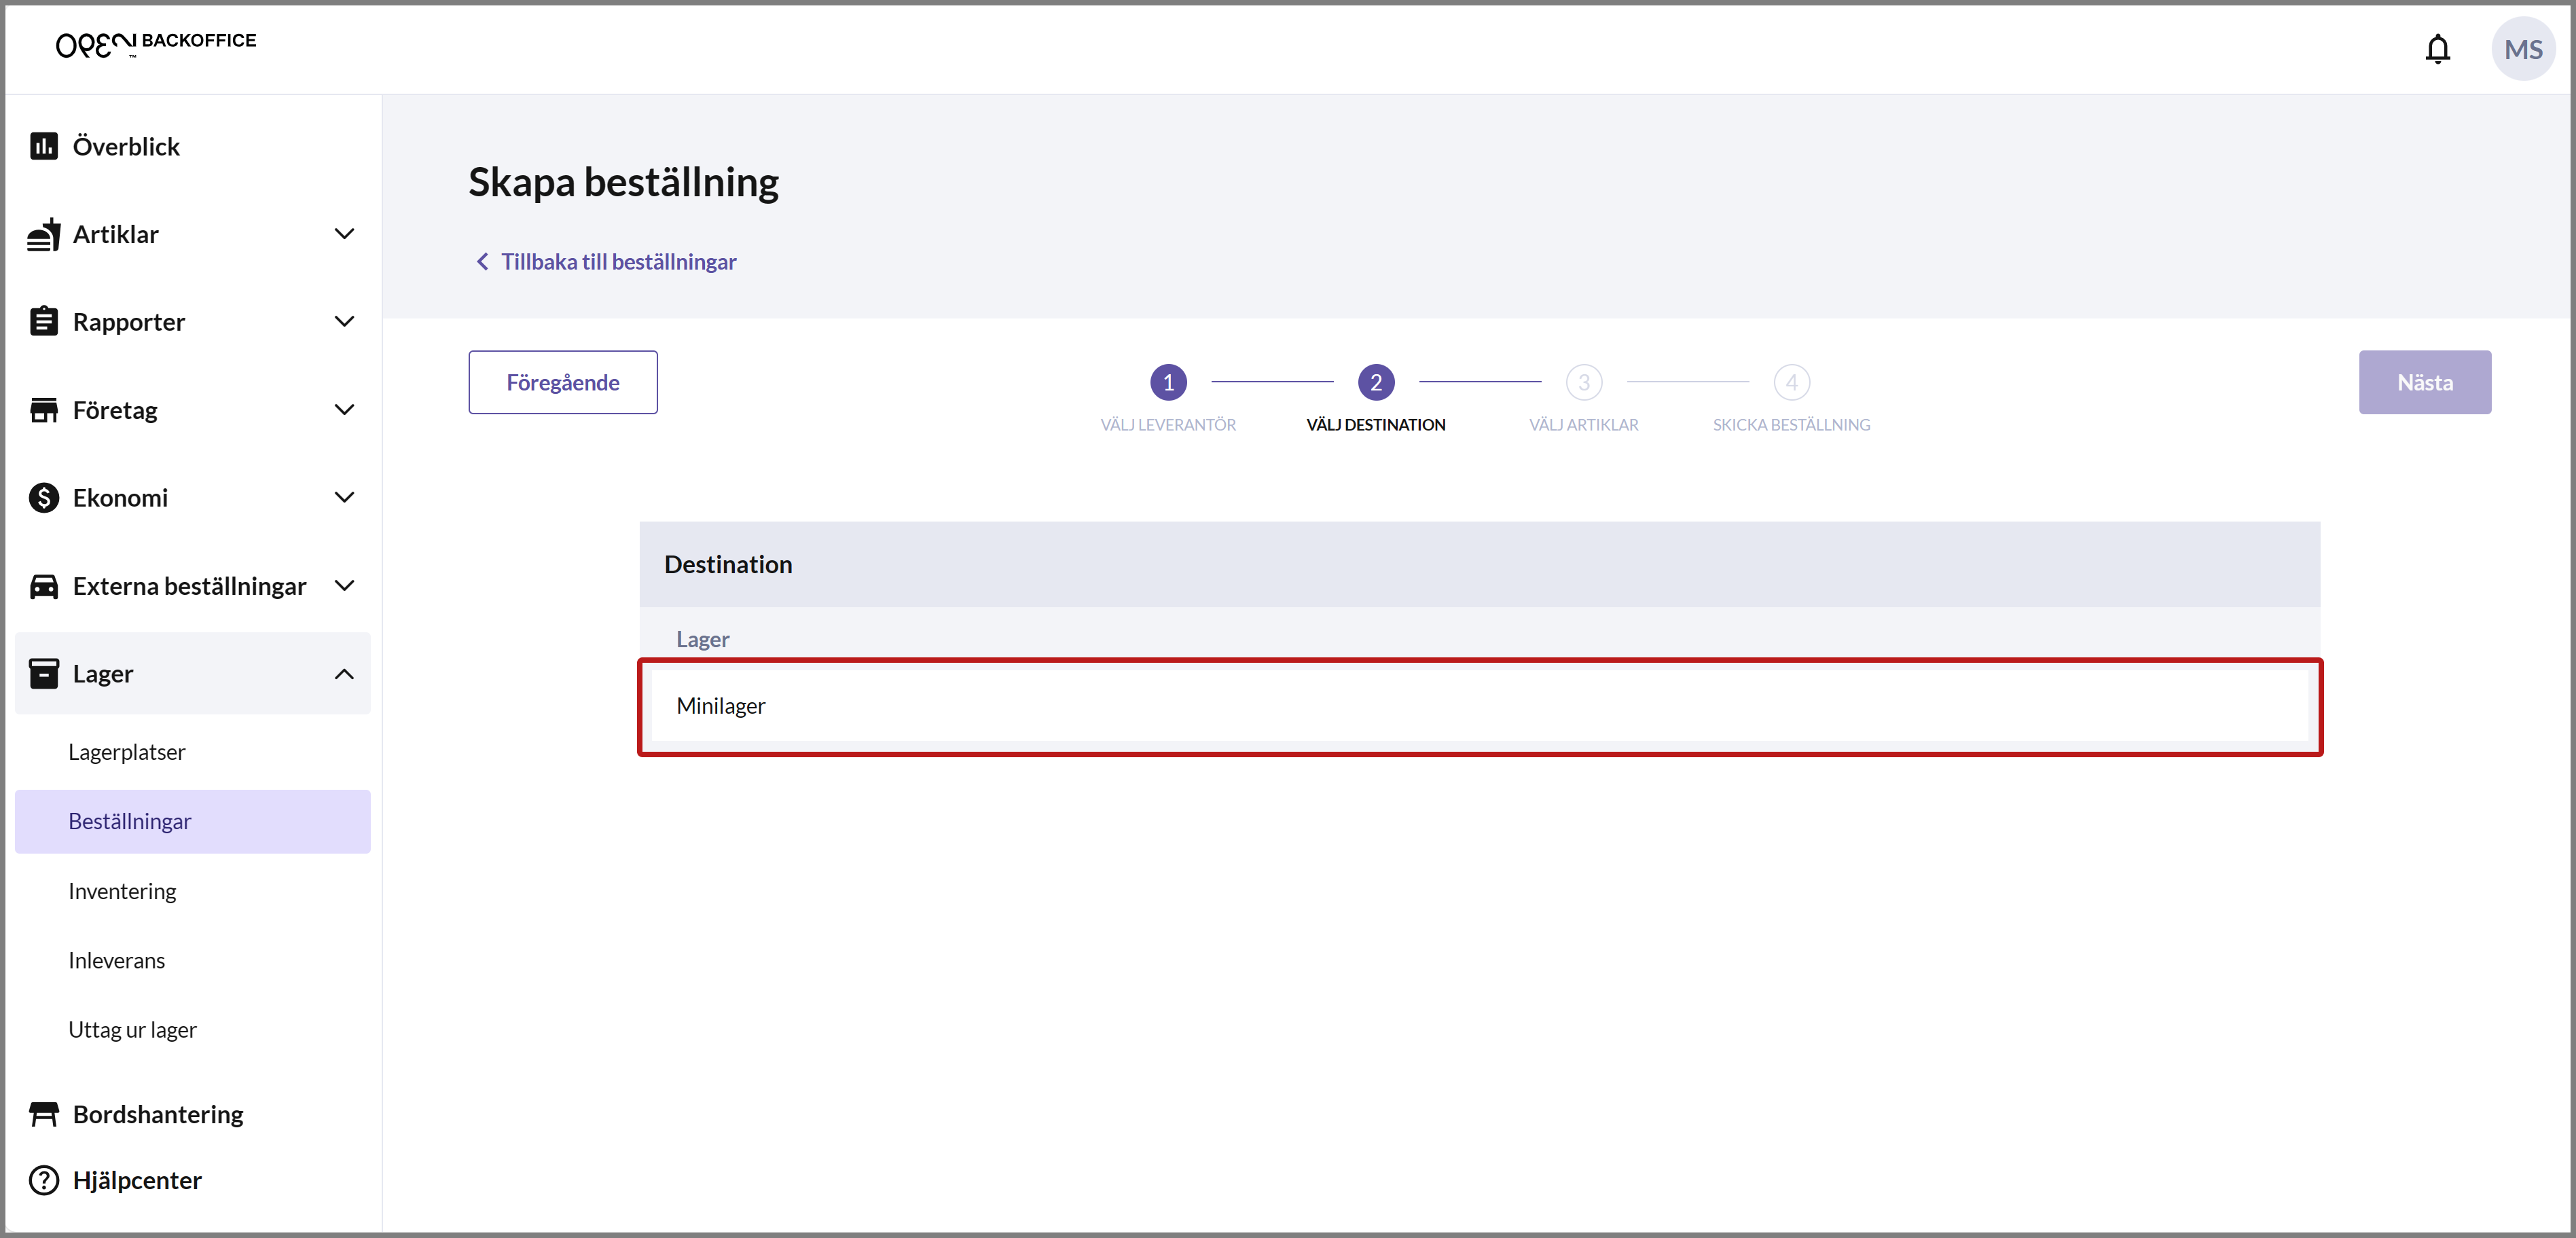Select Beställningar submenu item
Screen dimensions: 2576x1238
pos(192,821)
